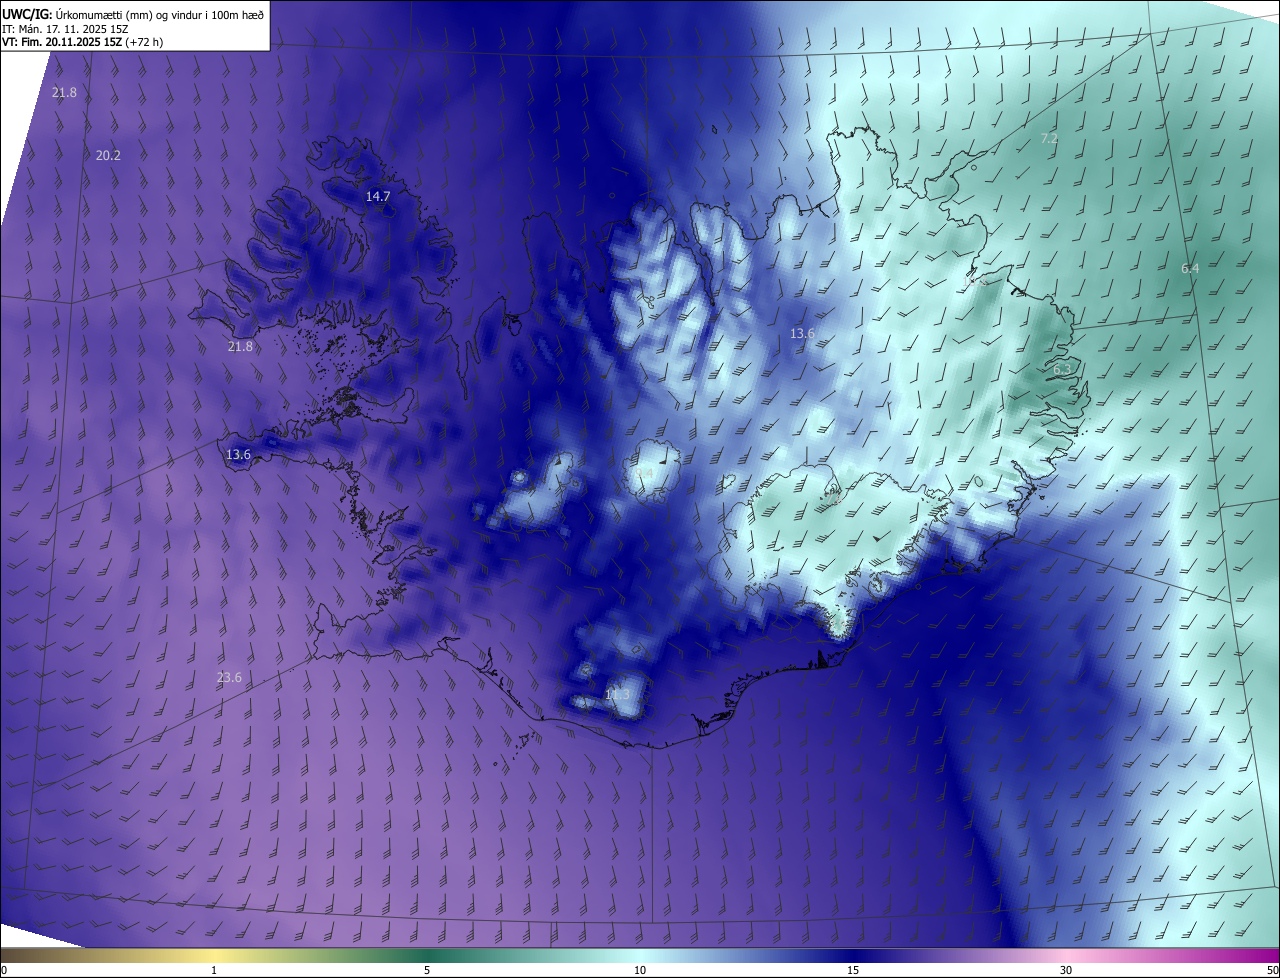Click the 15 tick on the colour scale
The height and width of the screenshot is (978, 1280).
pos(853,970)
